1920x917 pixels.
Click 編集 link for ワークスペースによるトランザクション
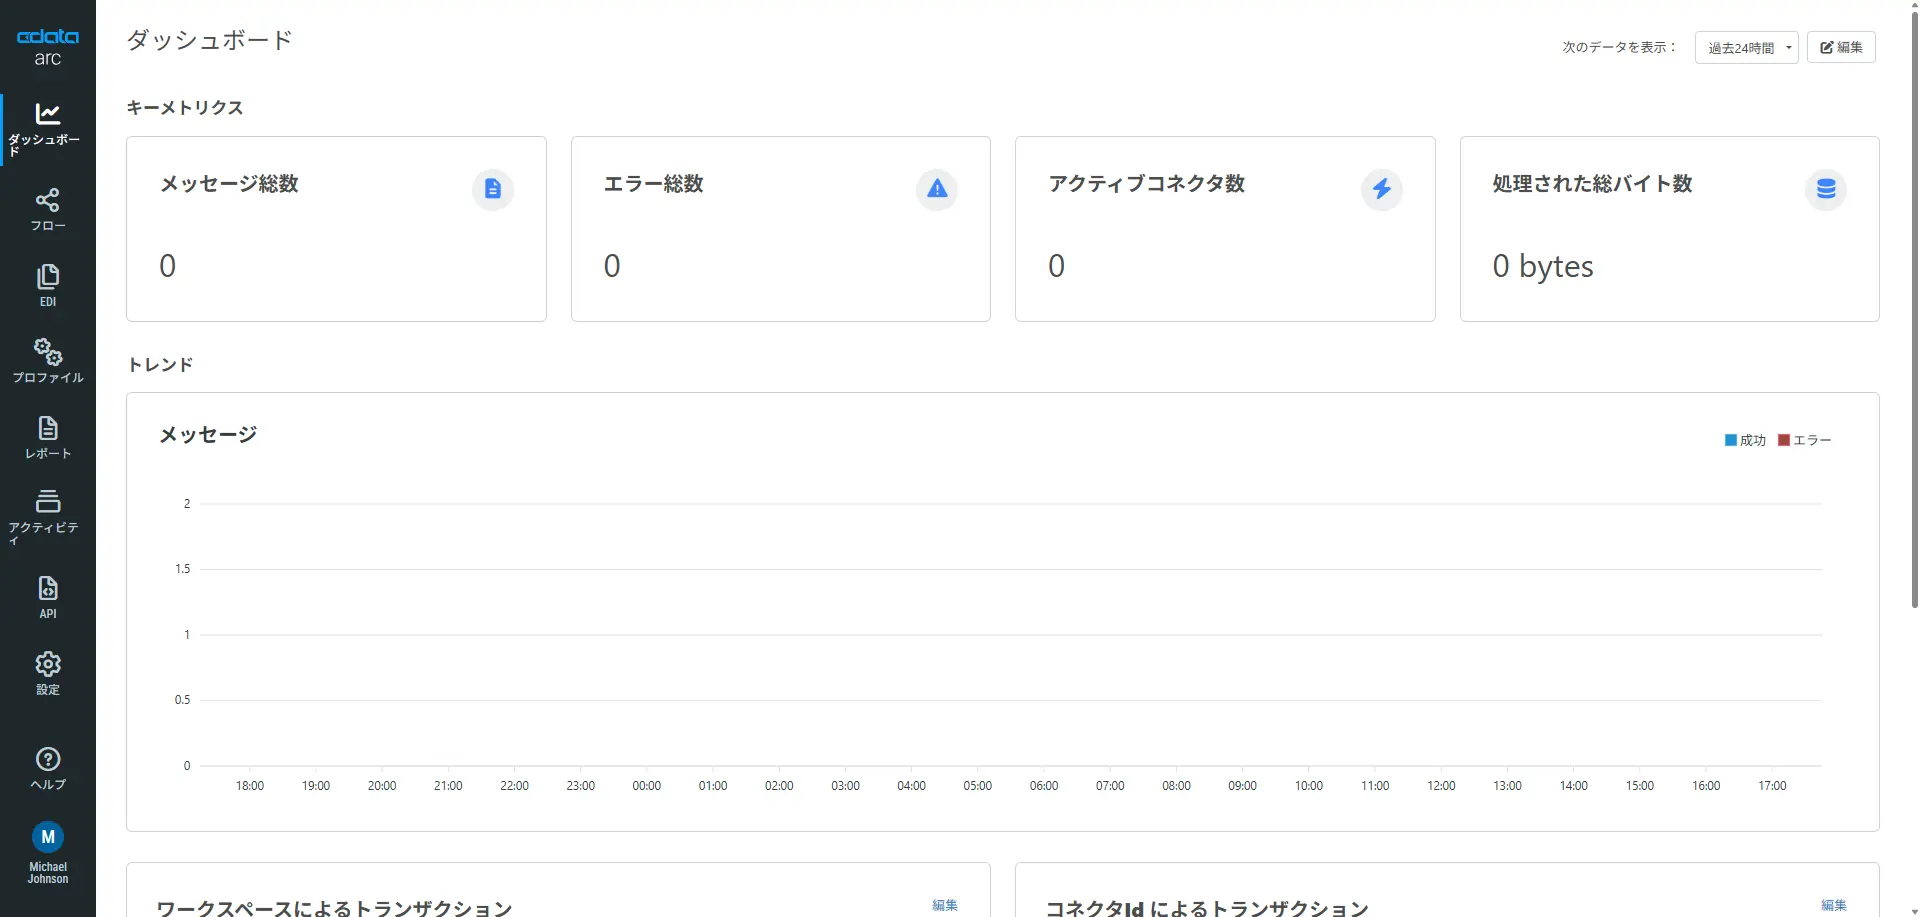click(945, 905)
